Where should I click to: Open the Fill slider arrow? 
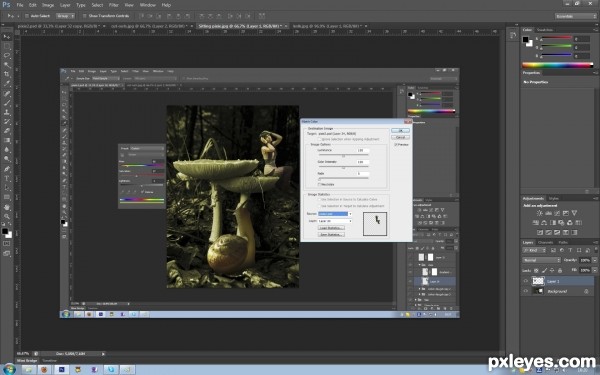click(x=595, y=271)
